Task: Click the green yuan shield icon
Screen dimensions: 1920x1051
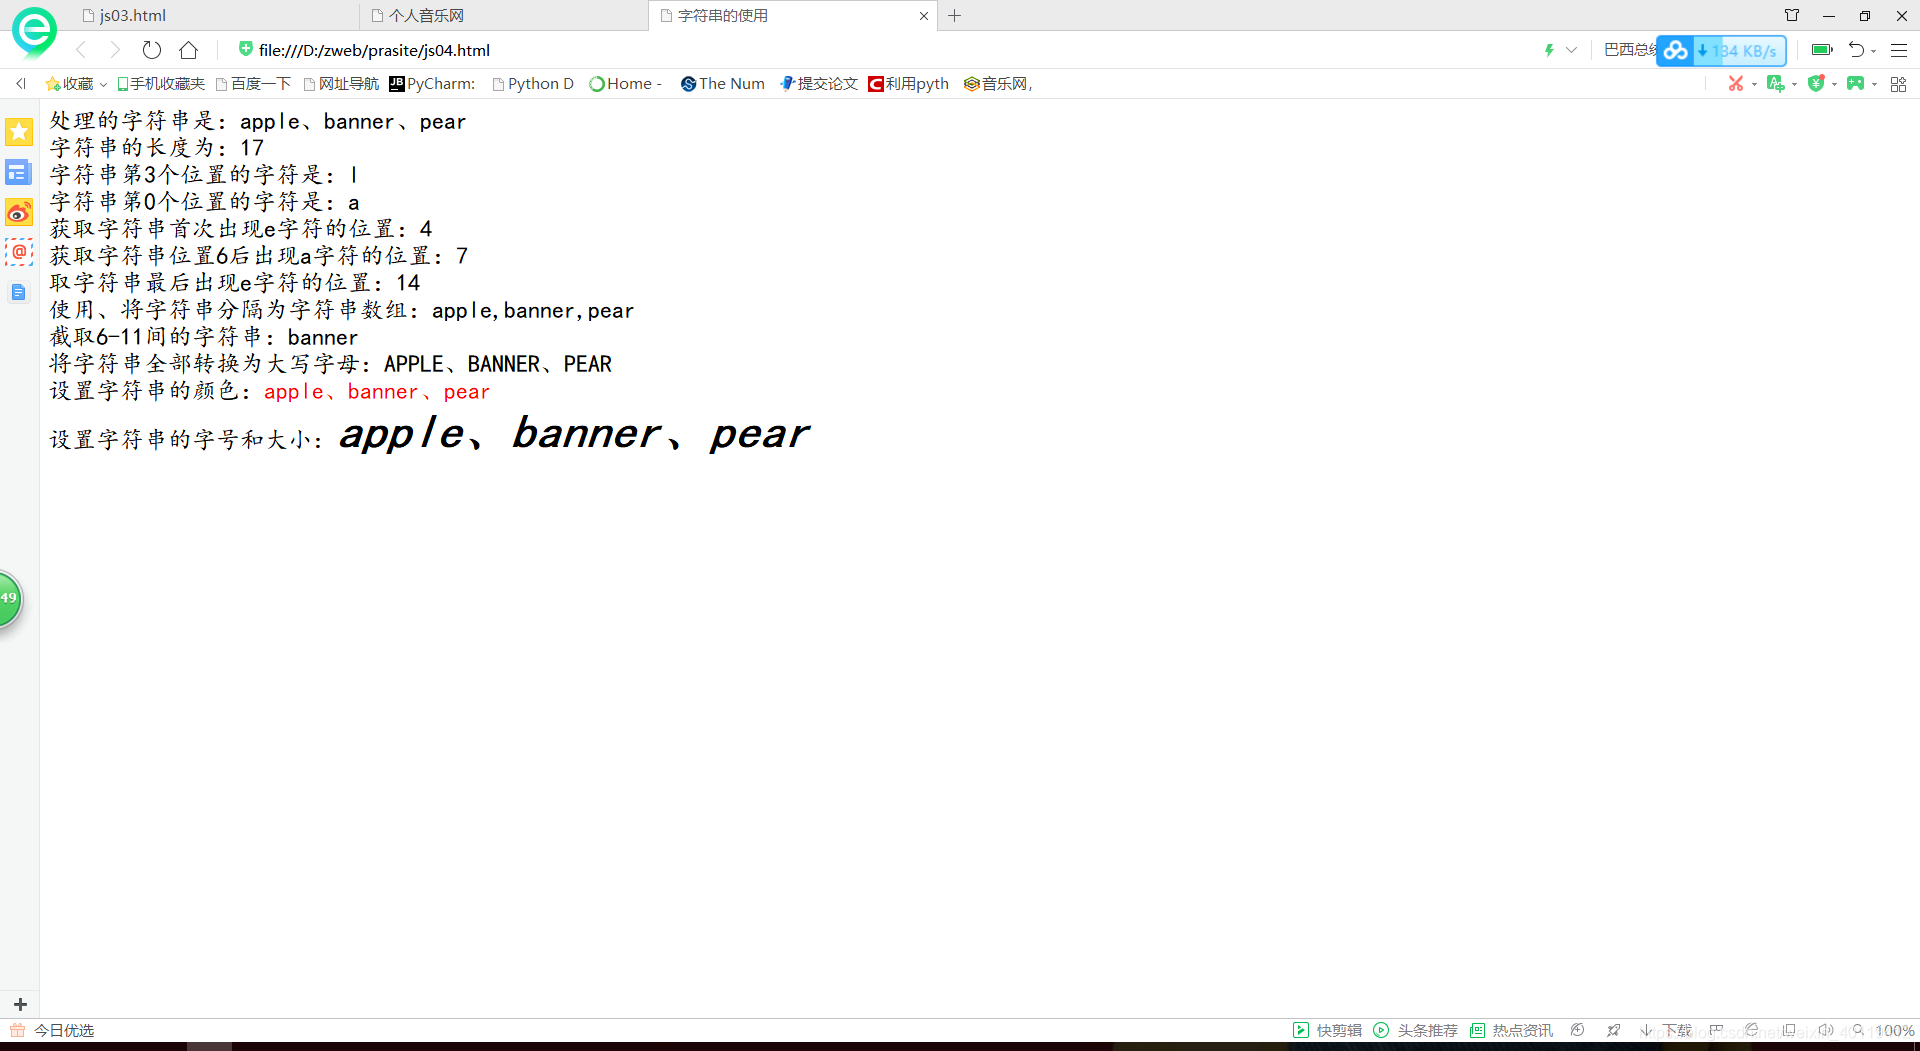Action: [1816, 84]
